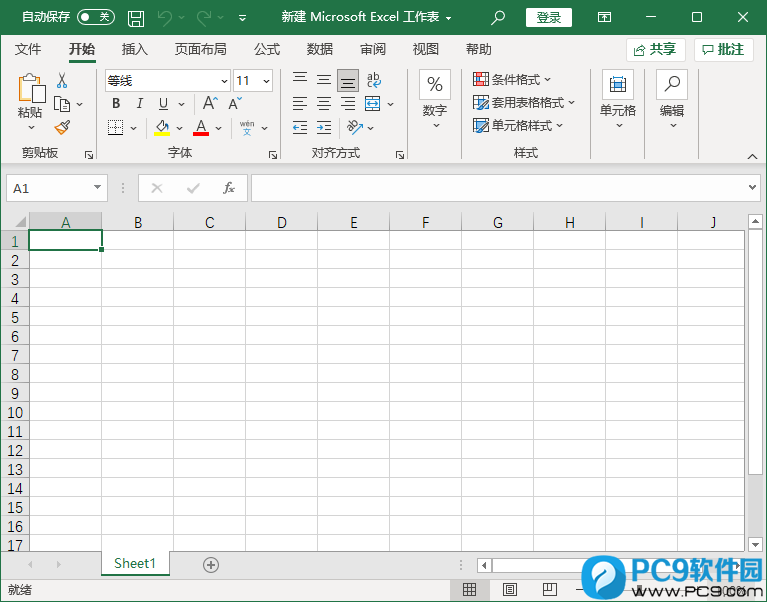Screen dimensions: 767x602
Task: Click the 共享 Share button
Action: coord(655,50)
